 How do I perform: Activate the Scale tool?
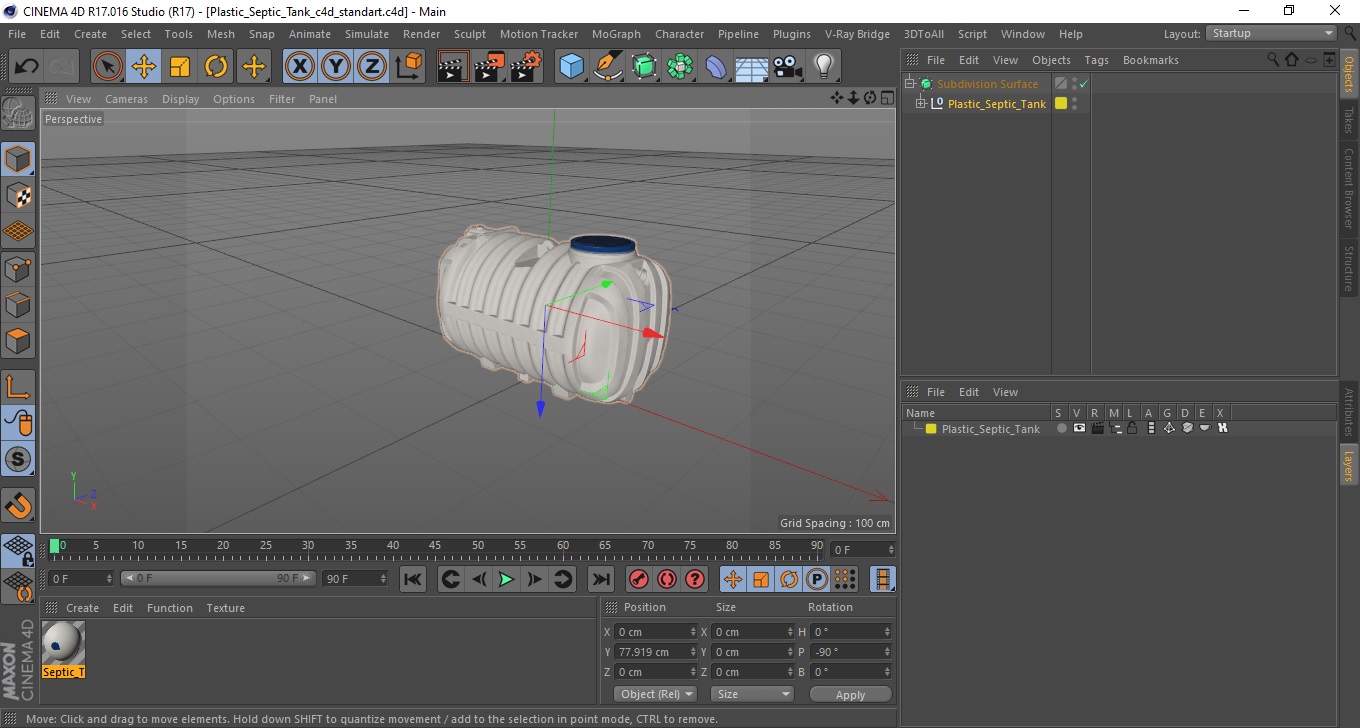pyautogui.click(x=180, y=67)
